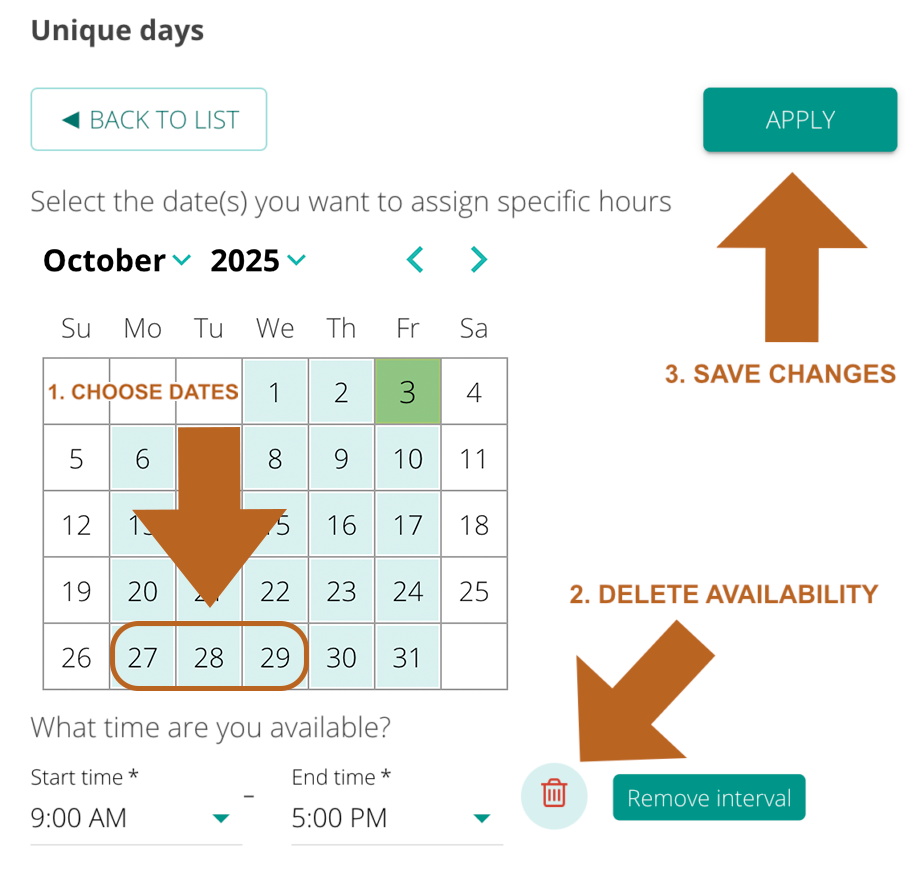
Task: Select Sunday October 19
Action: (77, 592)
